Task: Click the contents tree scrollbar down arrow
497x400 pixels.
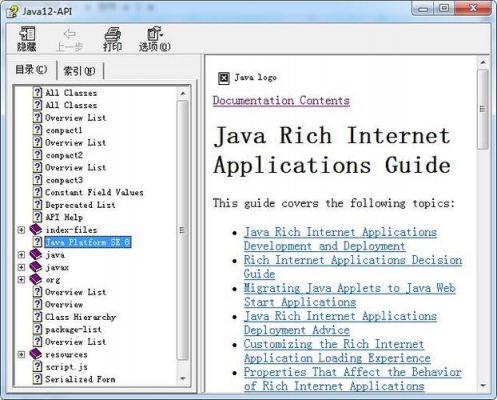Action: (182, 379)
